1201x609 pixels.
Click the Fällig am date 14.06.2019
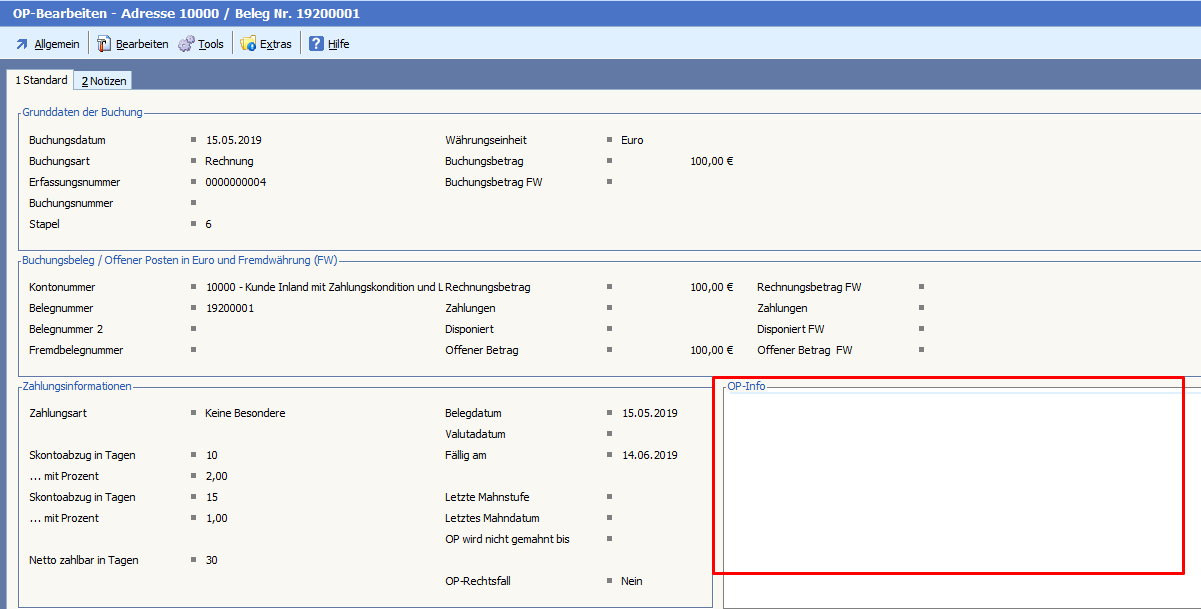point(649,455)
